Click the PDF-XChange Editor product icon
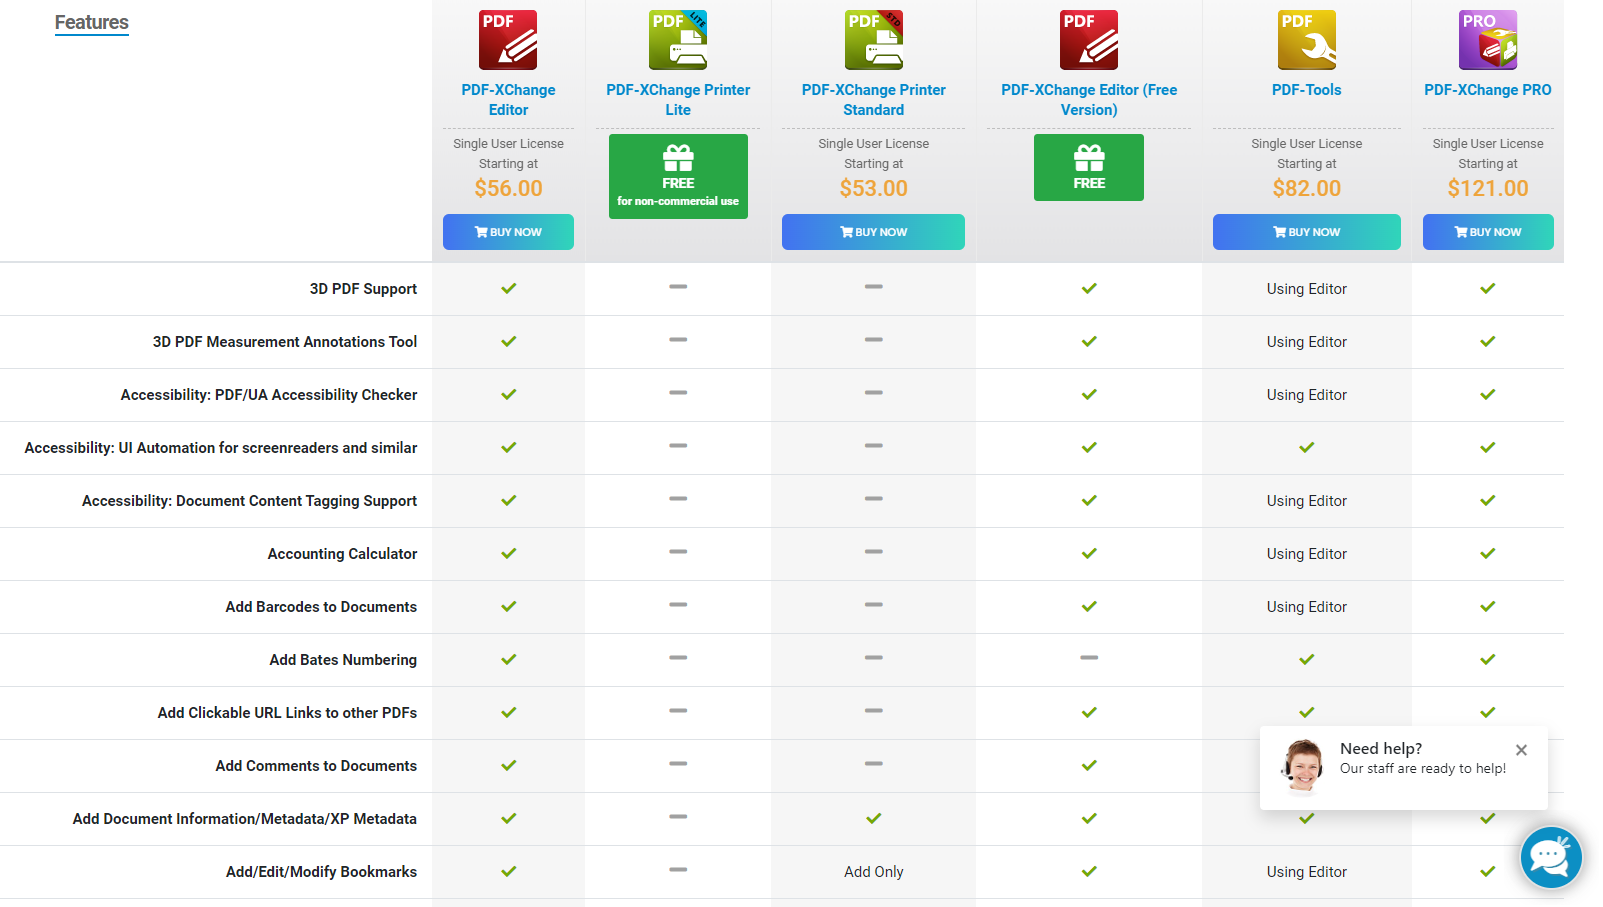 (508, 40)
